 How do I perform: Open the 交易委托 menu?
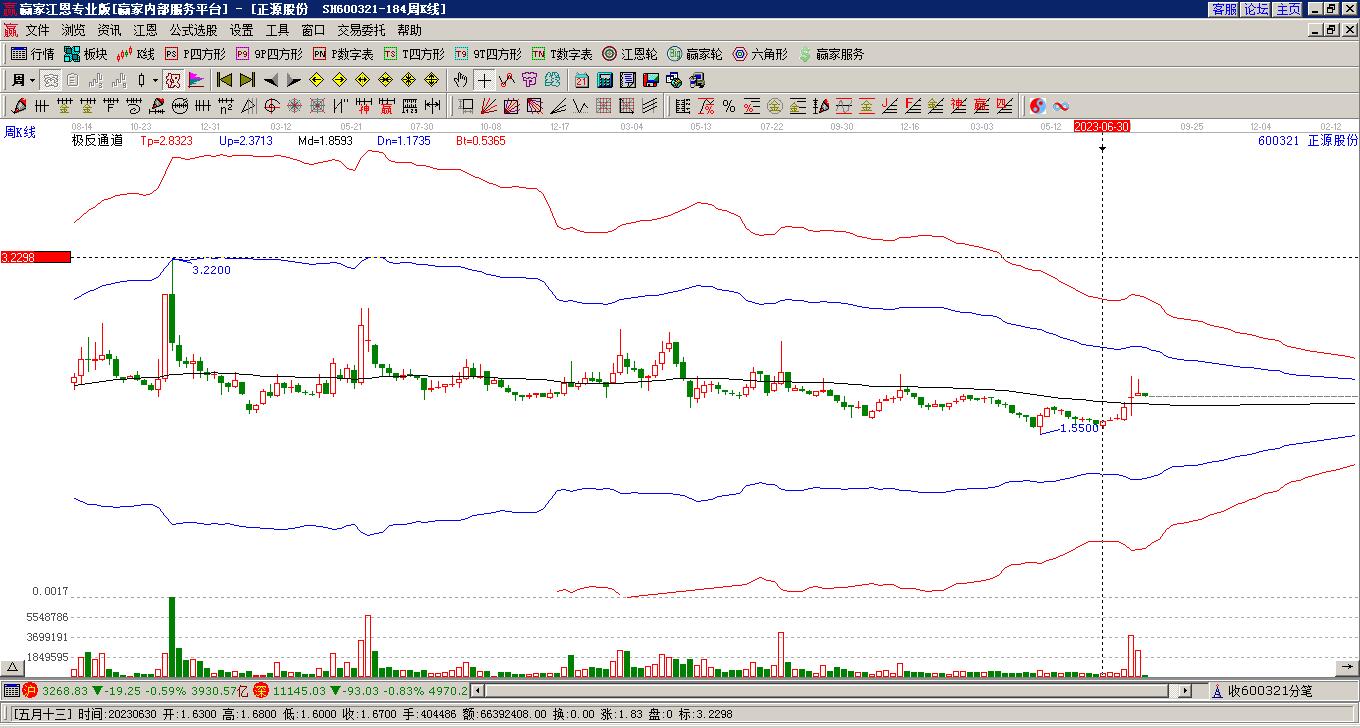pos(361,31)
